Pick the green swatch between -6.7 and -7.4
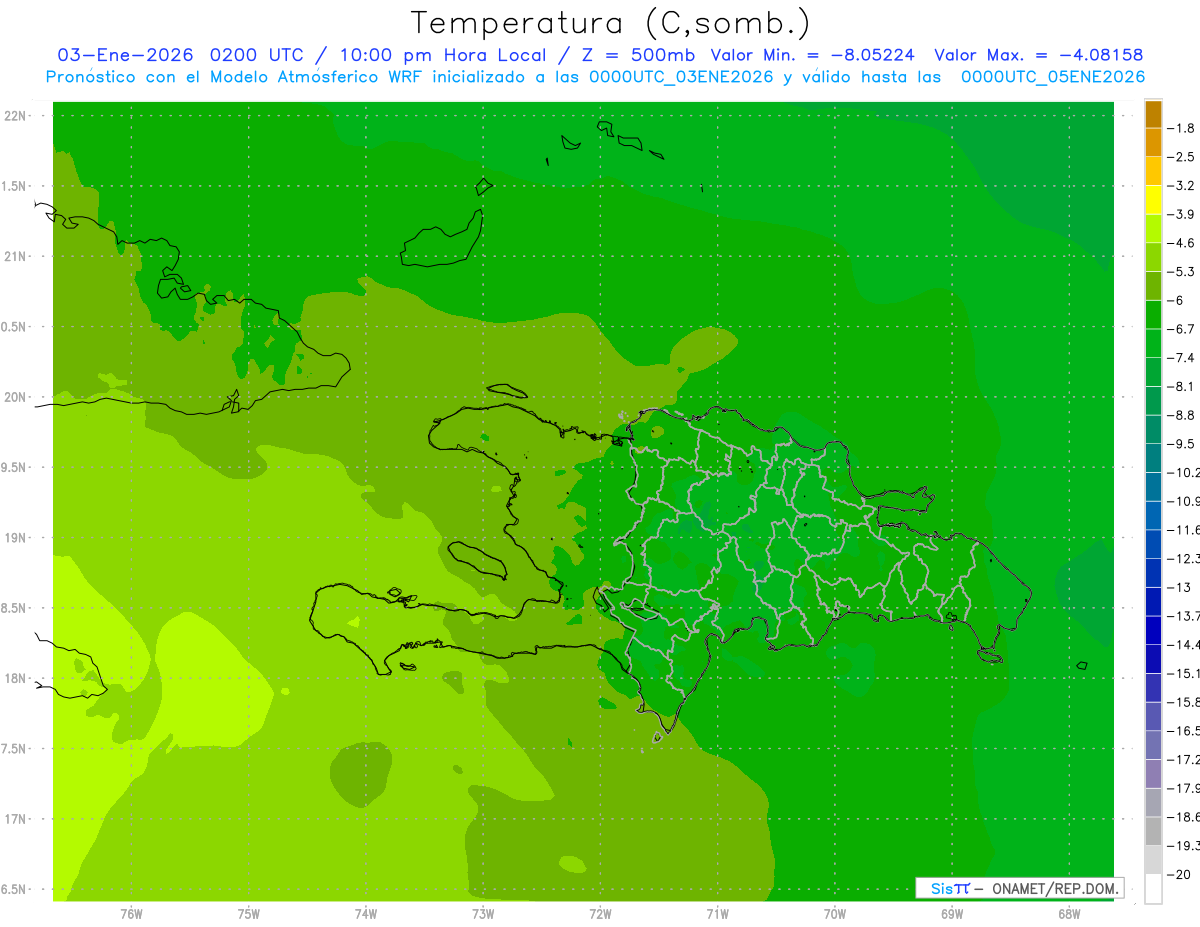1200x927 pixels. (x=1153, y=343)
